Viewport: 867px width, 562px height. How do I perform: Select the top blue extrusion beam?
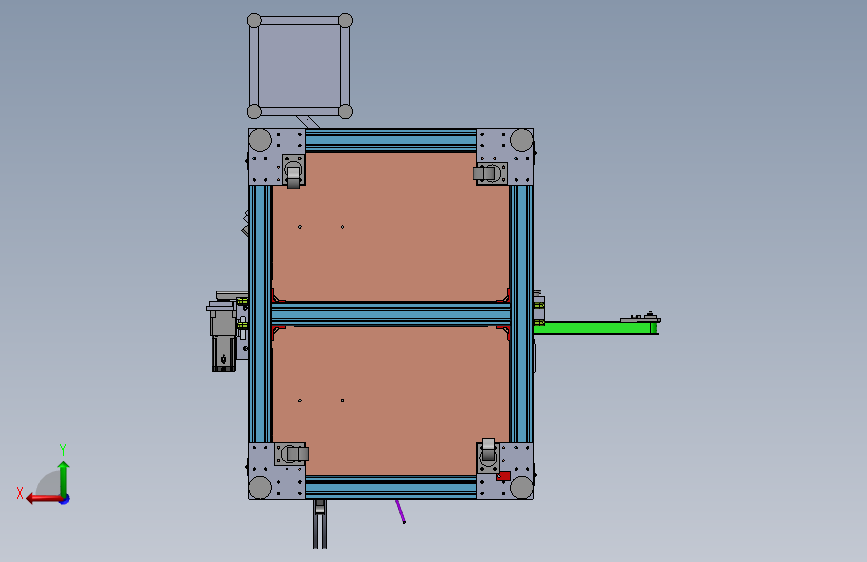391,140
